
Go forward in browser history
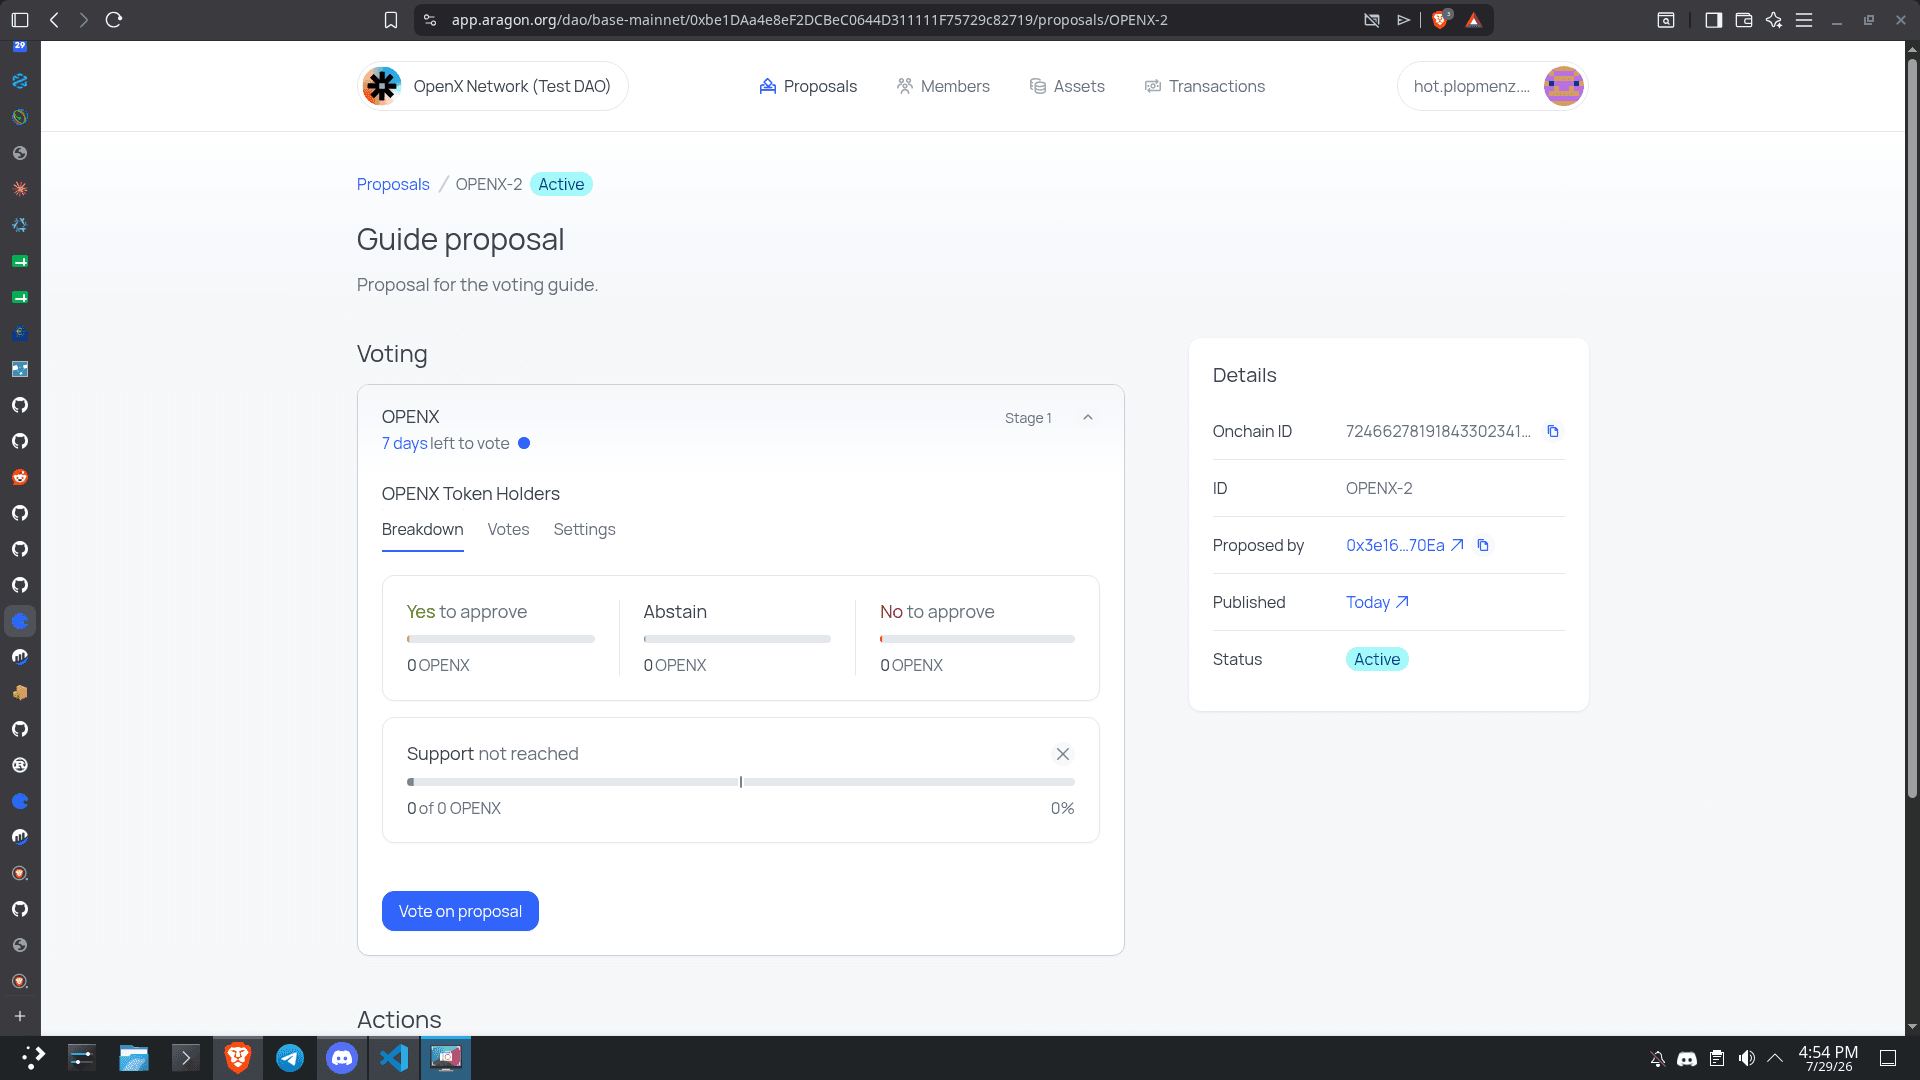click(84, 20)
